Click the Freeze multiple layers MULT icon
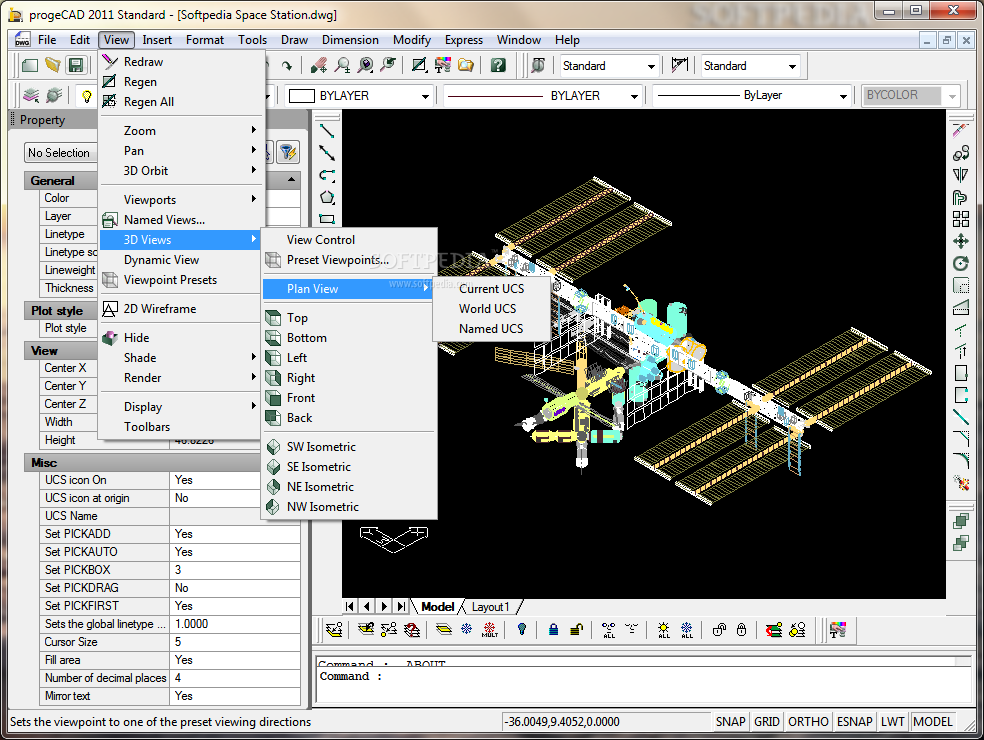984x740 pixels. (489, 630)
